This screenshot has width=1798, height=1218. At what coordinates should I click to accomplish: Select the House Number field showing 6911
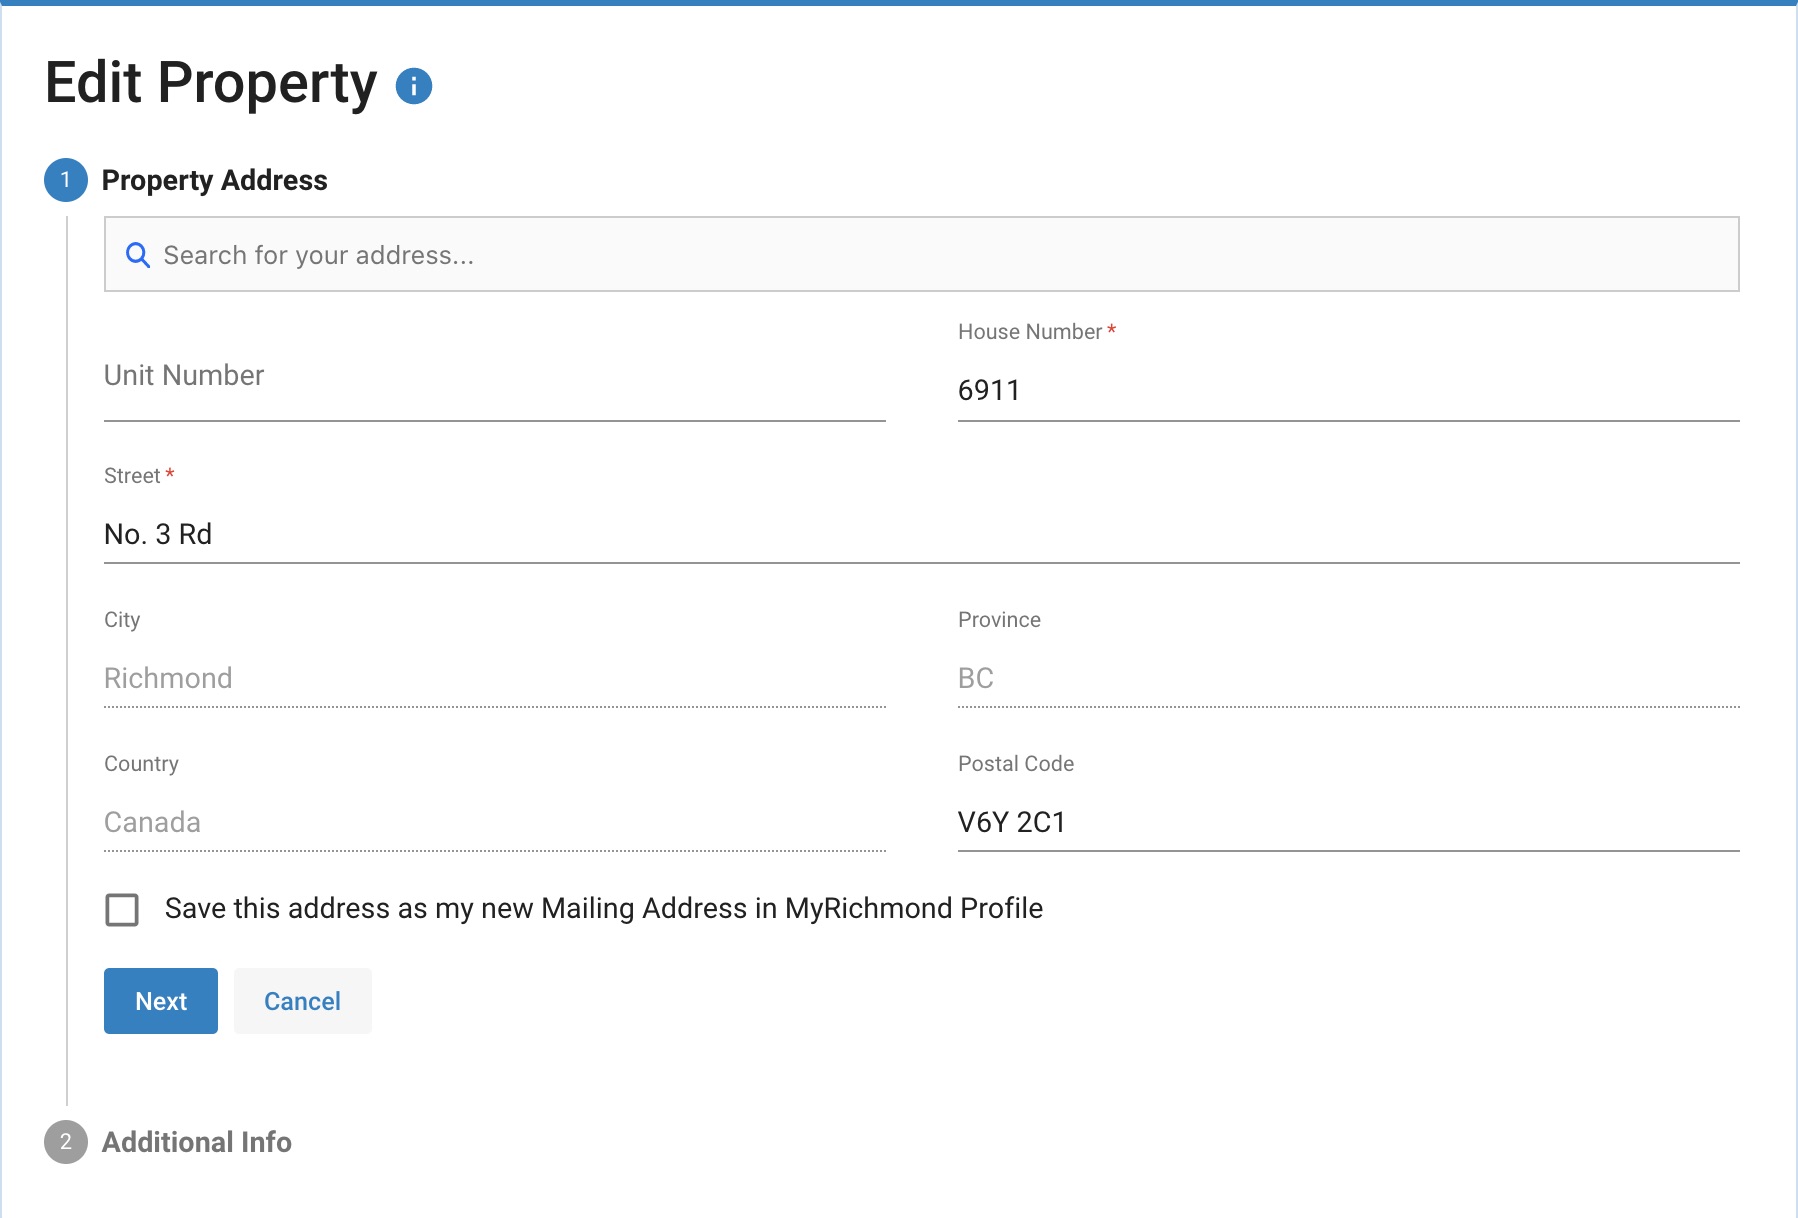tap(1348, 390)
